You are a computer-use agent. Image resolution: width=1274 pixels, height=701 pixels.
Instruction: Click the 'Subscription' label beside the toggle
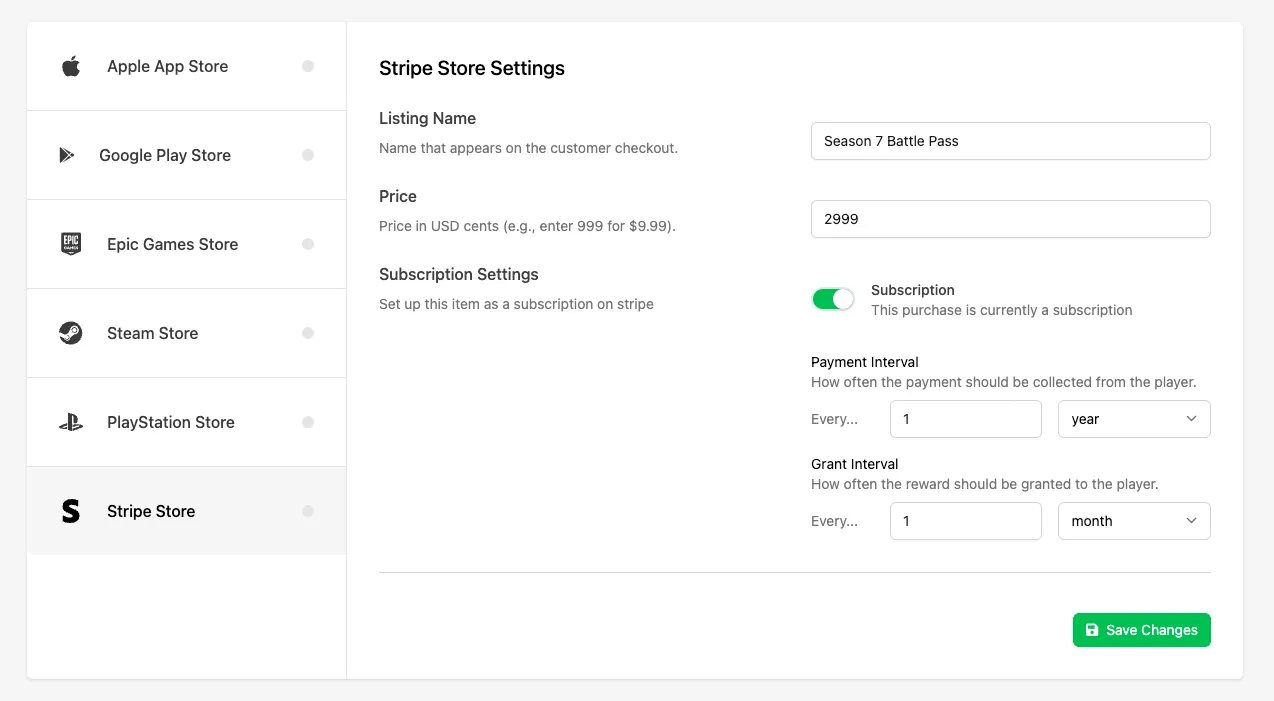[913, 290]
